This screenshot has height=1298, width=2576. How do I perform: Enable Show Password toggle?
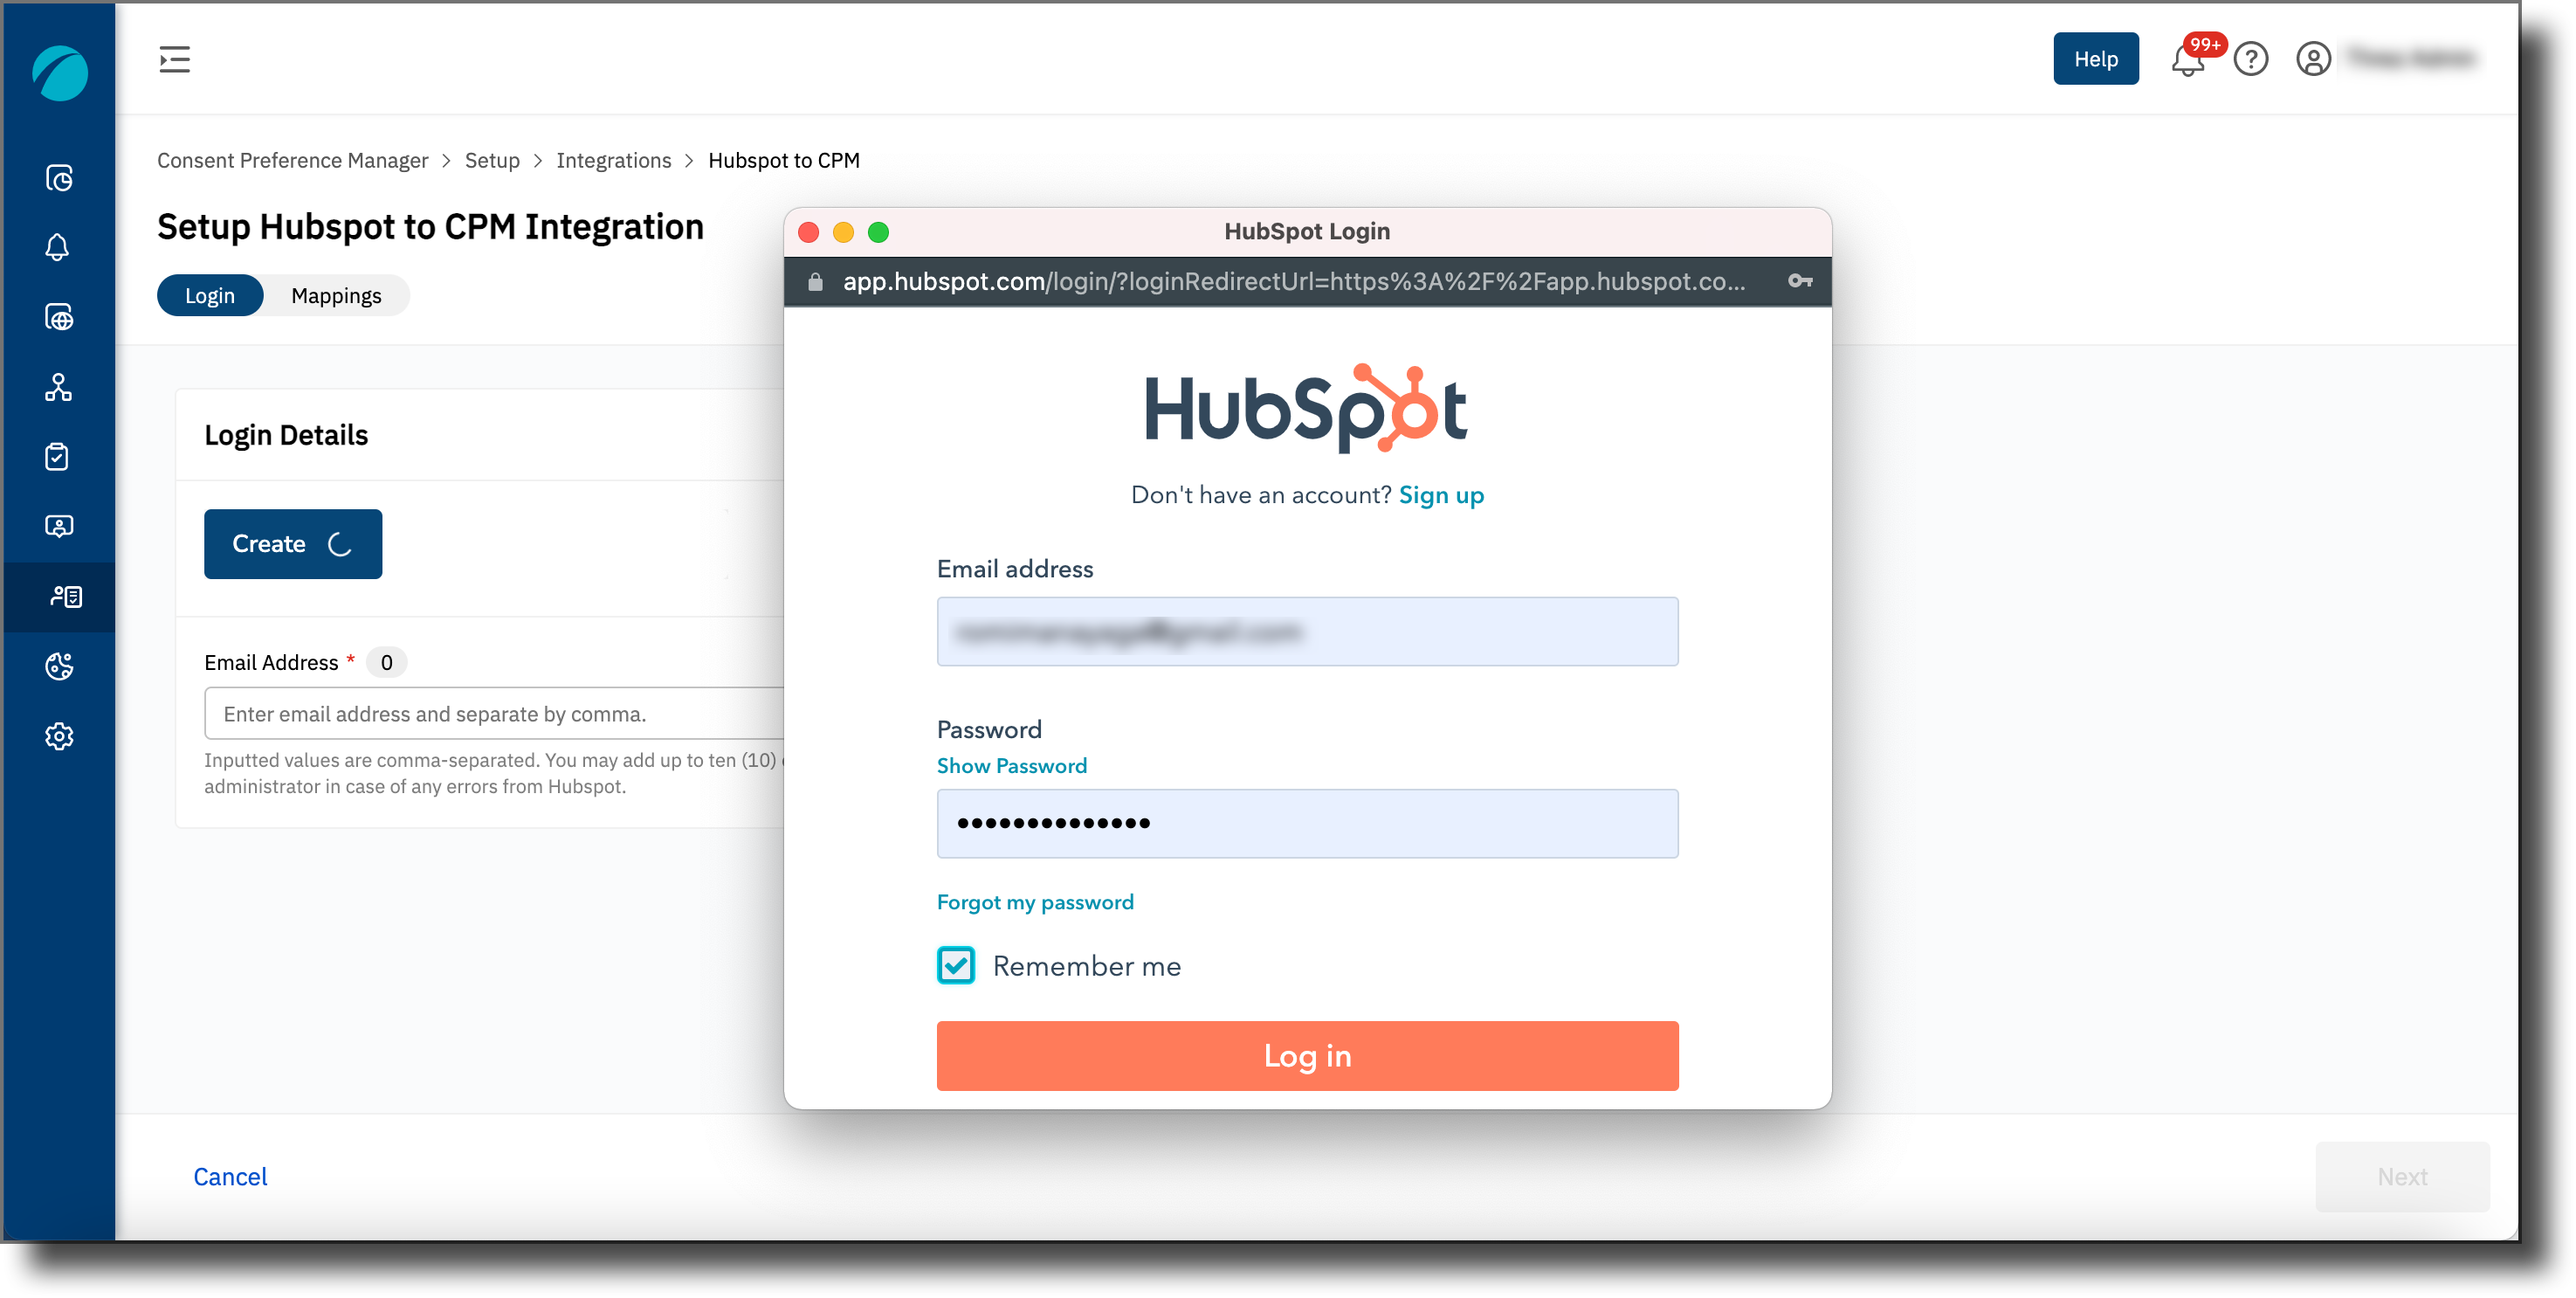[x=1013, y=765]
